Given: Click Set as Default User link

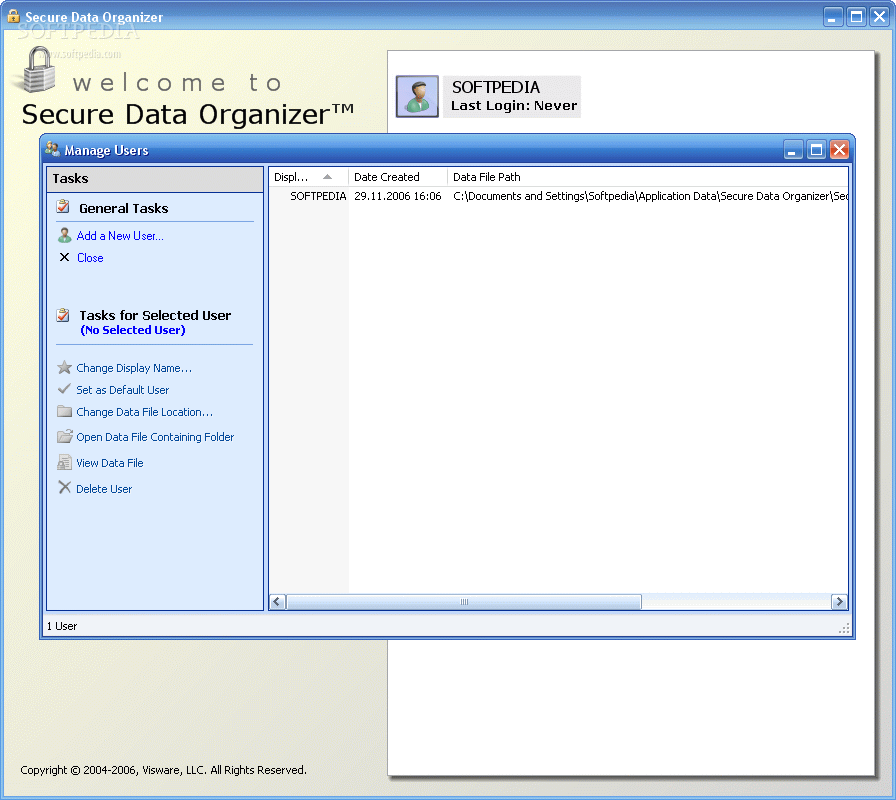Looking at the screenshot, I should pos(123,390).
